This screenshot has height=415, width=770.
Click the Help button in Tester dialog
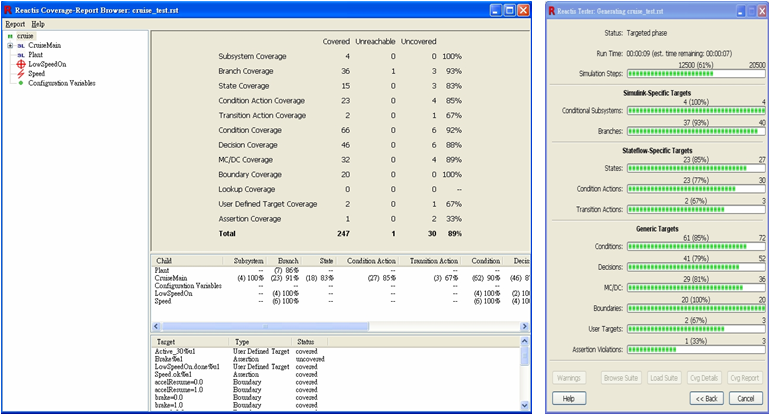568,398
